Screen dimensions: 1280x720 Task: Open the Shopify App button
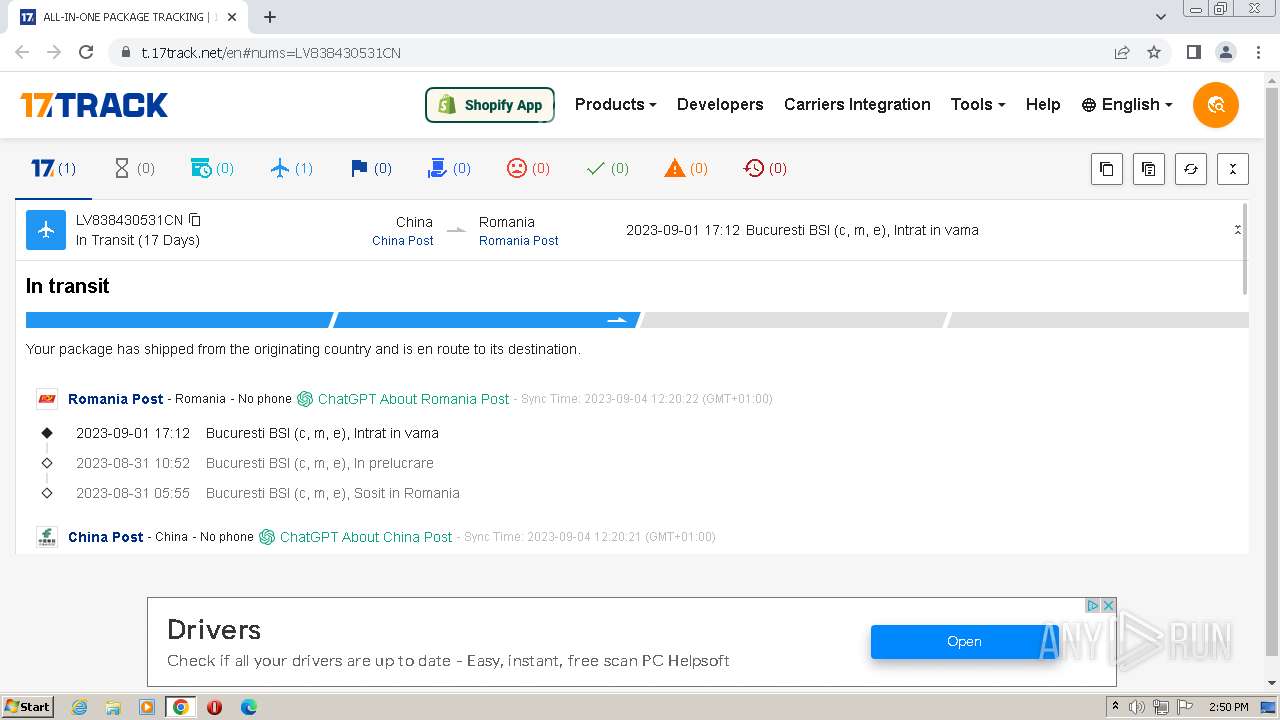(490, 105)
